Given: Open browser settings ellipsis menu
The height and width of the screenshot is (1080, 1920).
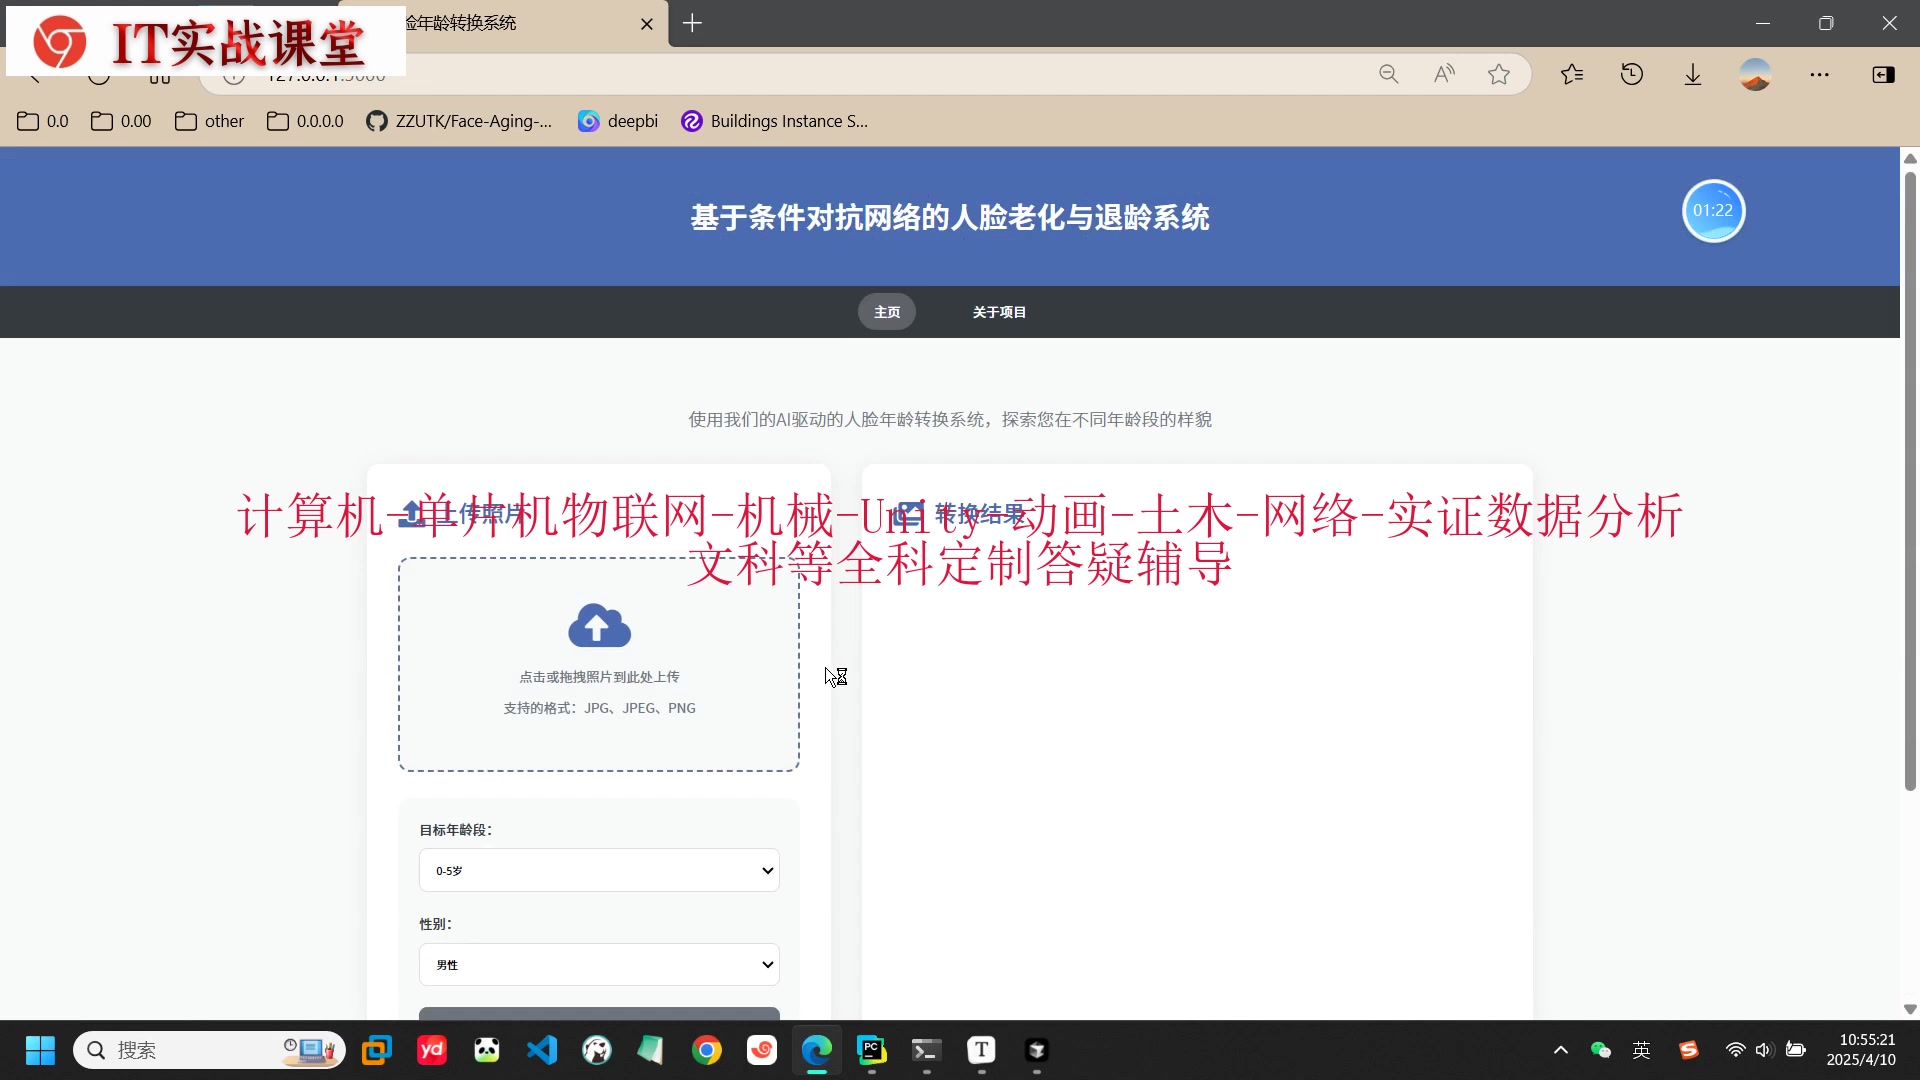Looking at the screenshot, I should (x=1819, y=74).
